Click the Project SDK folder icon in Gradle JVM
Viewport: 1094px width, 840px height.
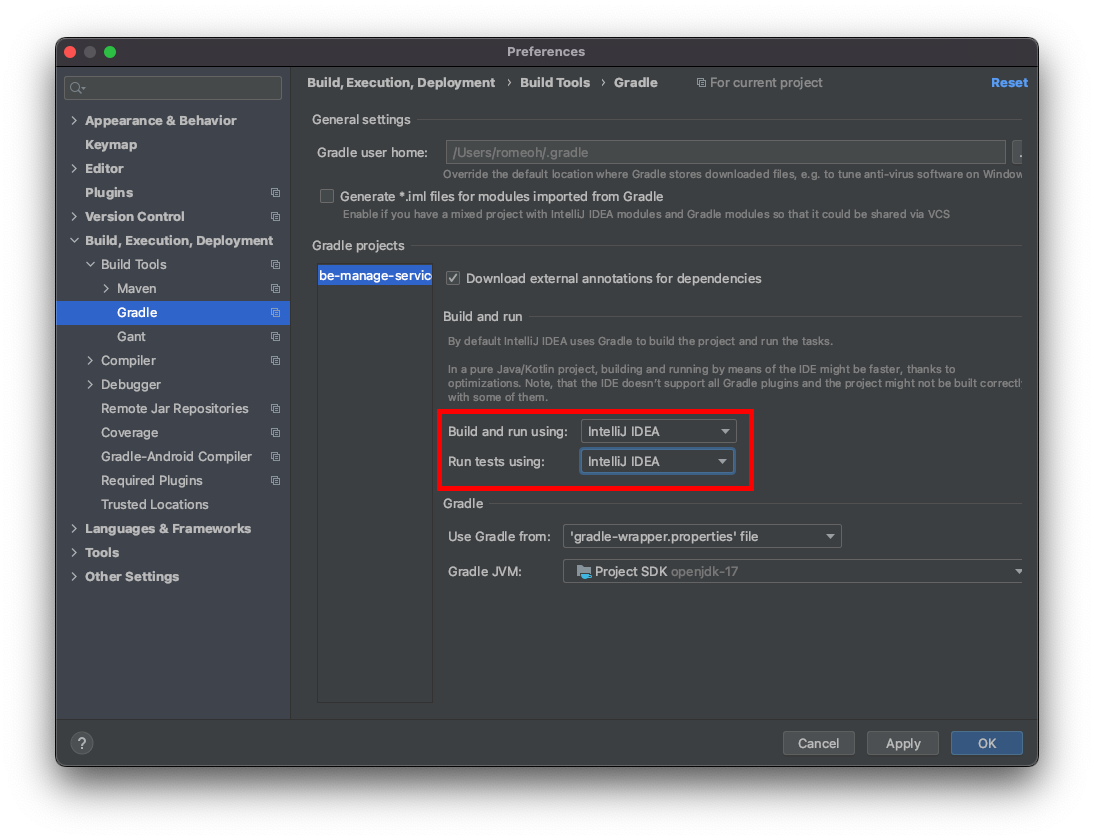coord(584,571)
